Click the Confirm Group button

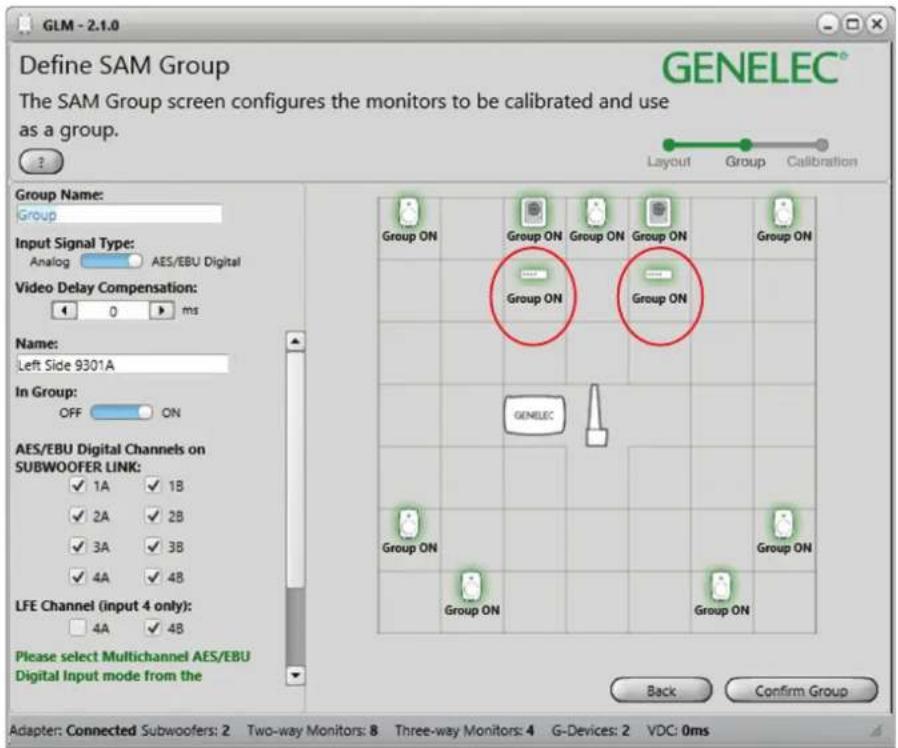click(801, 691)
